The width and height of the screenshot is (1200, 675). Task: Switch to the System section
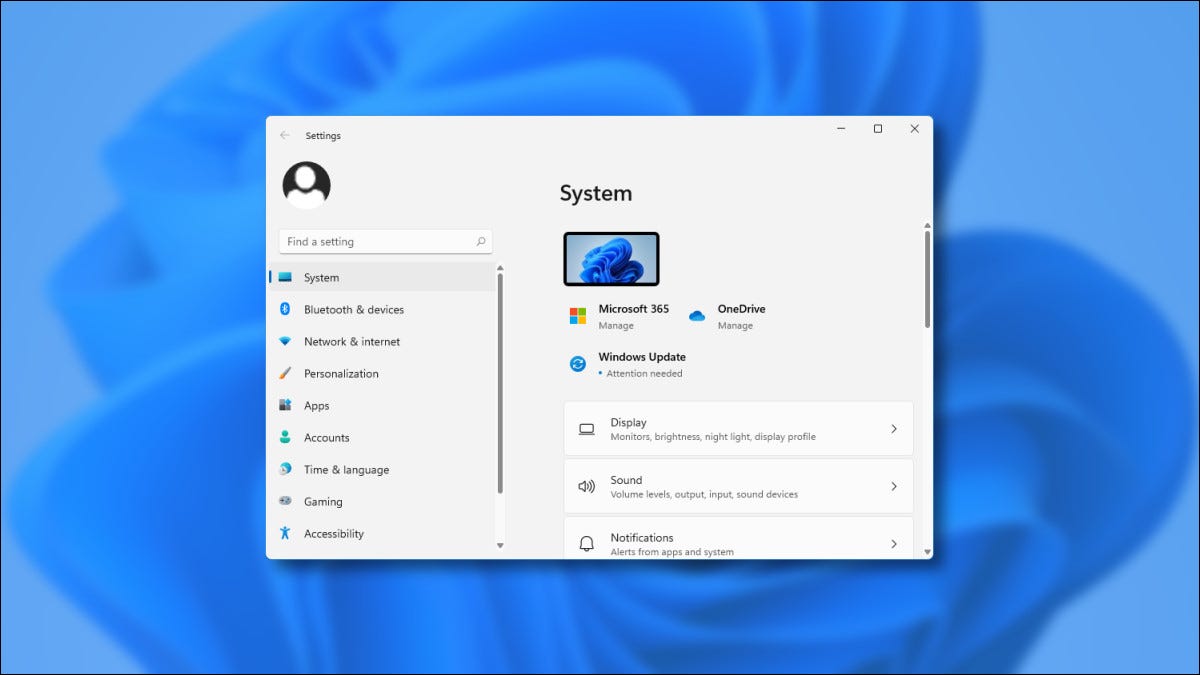point(319,277)
